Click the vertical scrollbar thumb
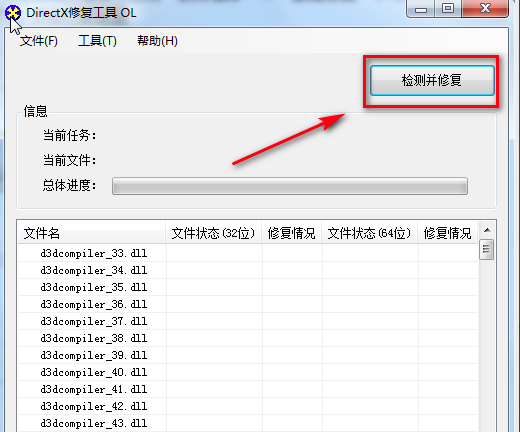The height and width of the screenshot is (432, 520). [x=487, y=249]
